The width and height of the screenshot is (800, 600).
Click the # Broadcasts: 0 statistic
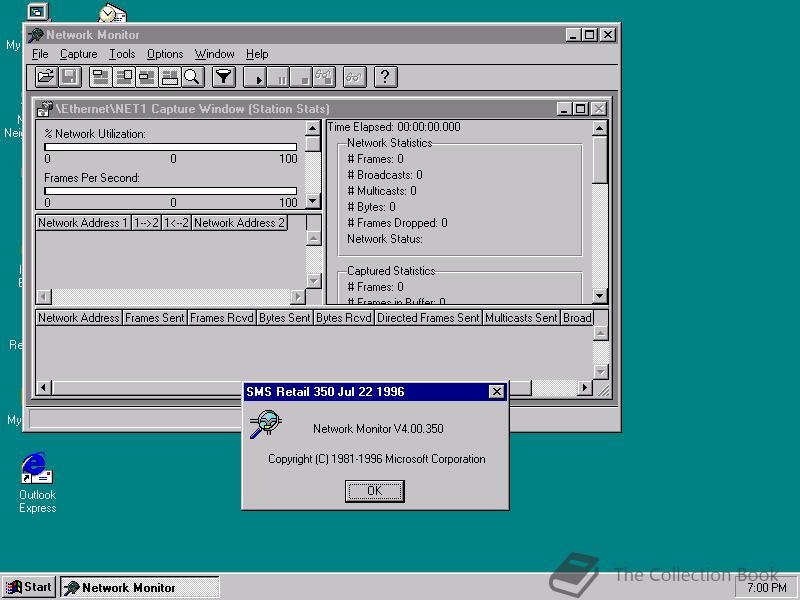385,175
